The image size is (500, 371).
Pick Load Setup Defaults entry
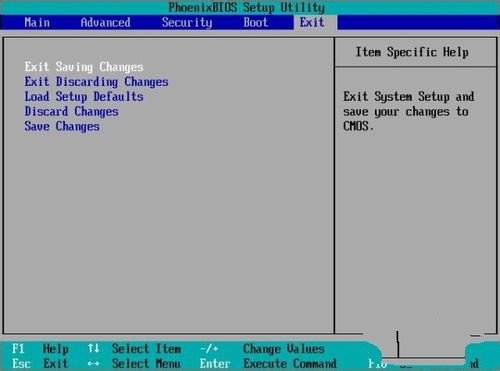(x=84, y=97)
